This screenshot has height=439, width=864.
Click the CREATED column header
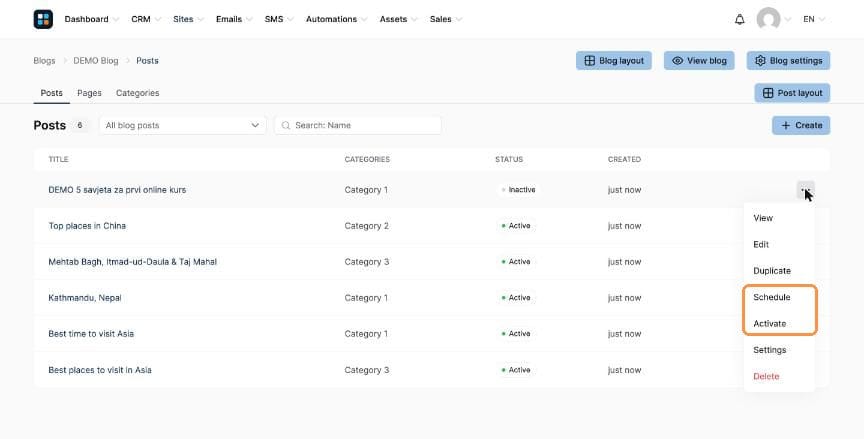624,159
